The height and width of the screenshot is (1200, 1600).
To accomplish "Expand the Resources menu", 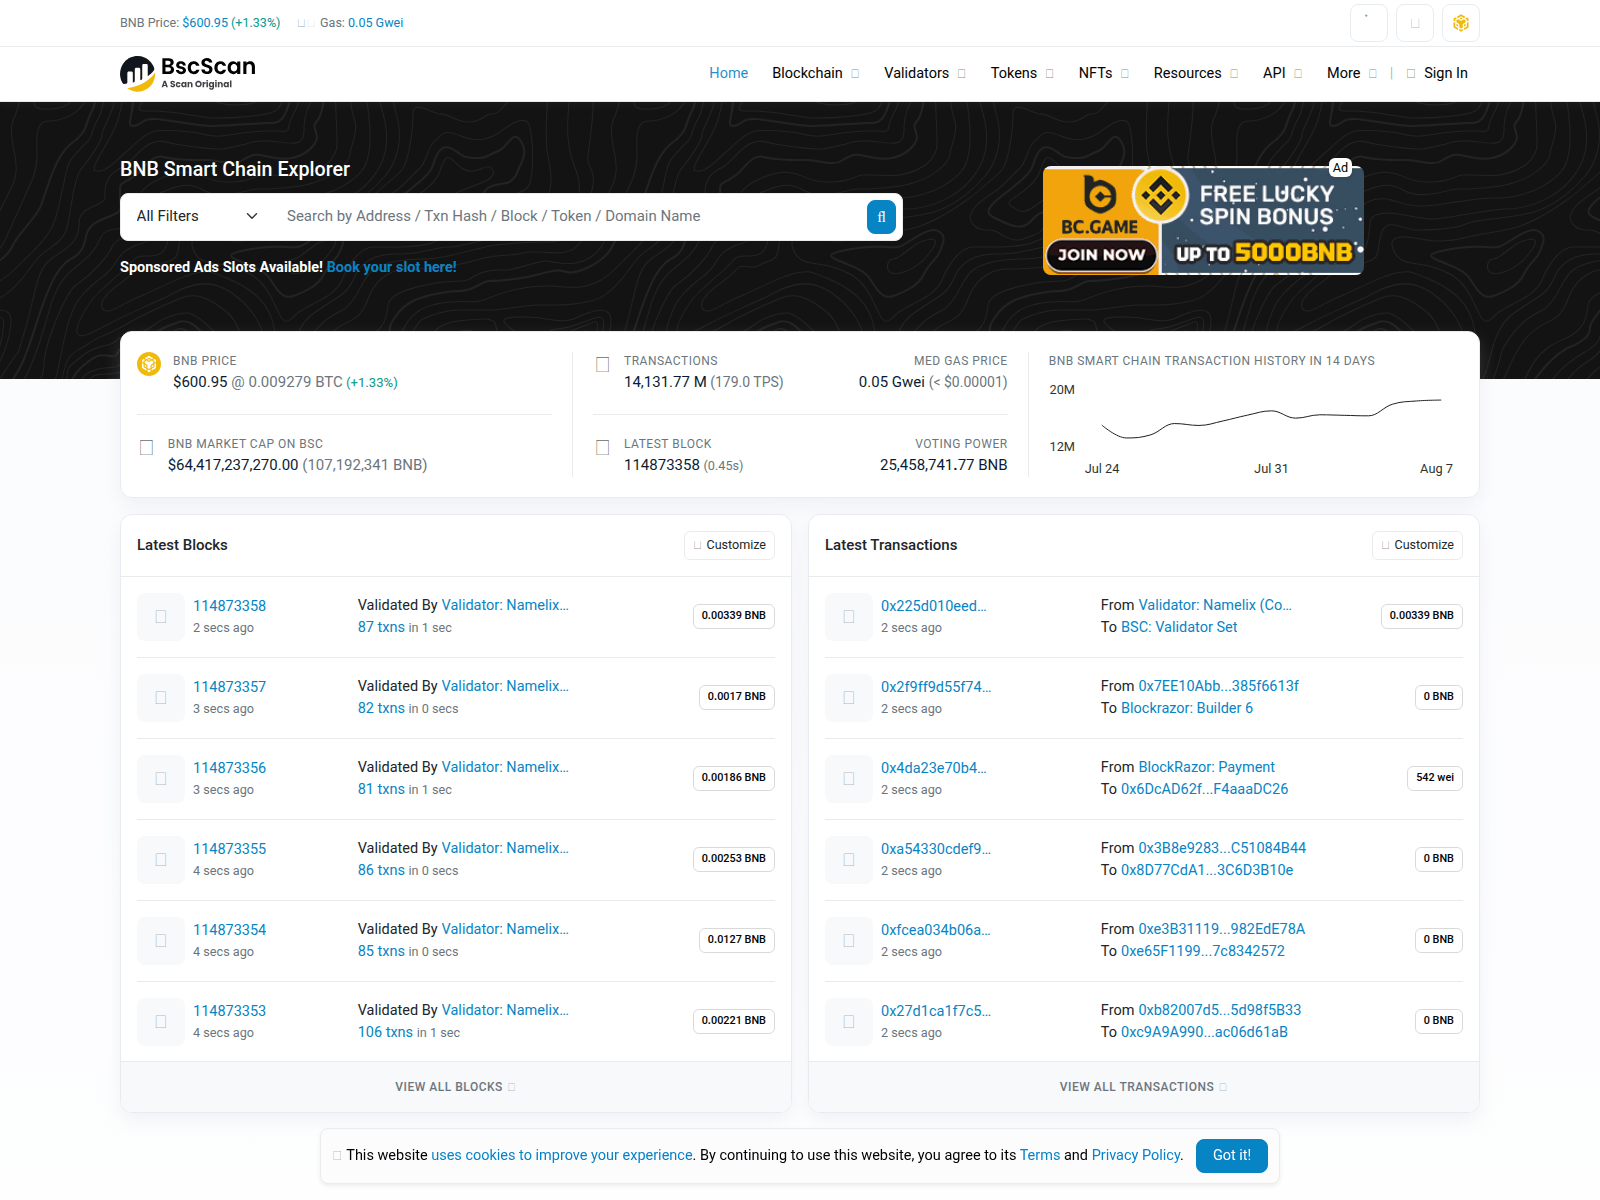I will point(1196,73).
